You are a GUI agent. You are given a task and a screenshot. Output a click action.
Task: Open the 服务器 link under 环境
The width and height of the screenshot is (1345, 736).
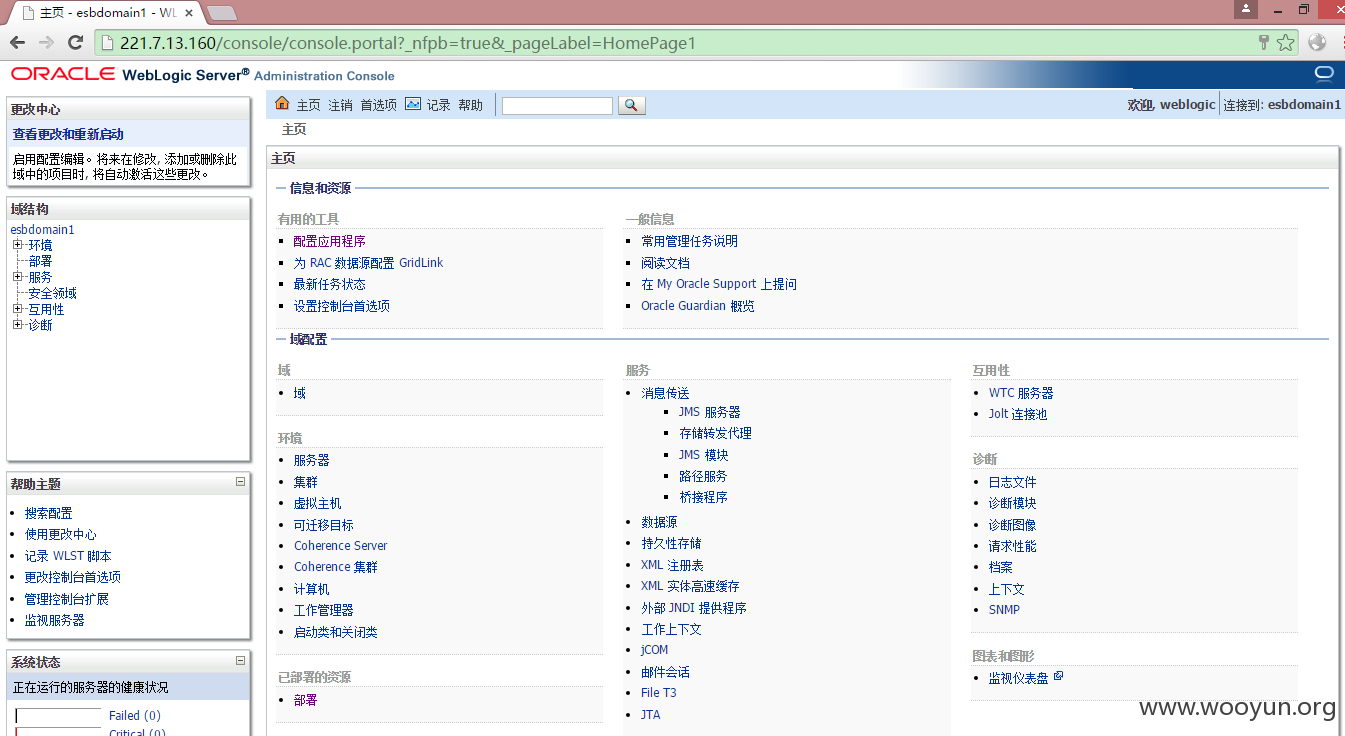[x=311, y=460]
